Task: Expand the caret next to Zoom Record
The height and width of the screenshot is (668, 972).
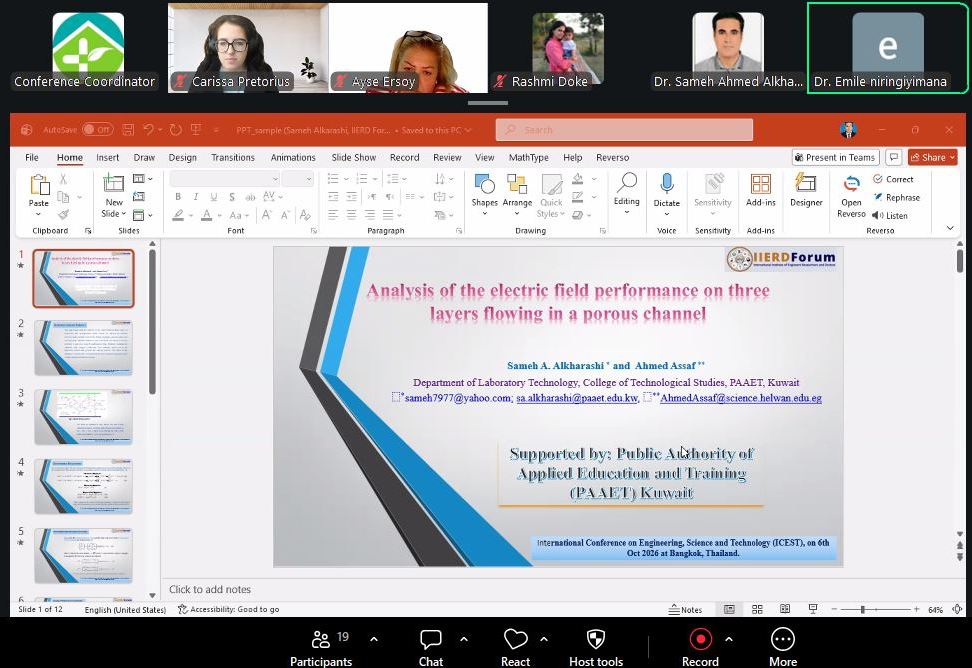Action: 729,639
